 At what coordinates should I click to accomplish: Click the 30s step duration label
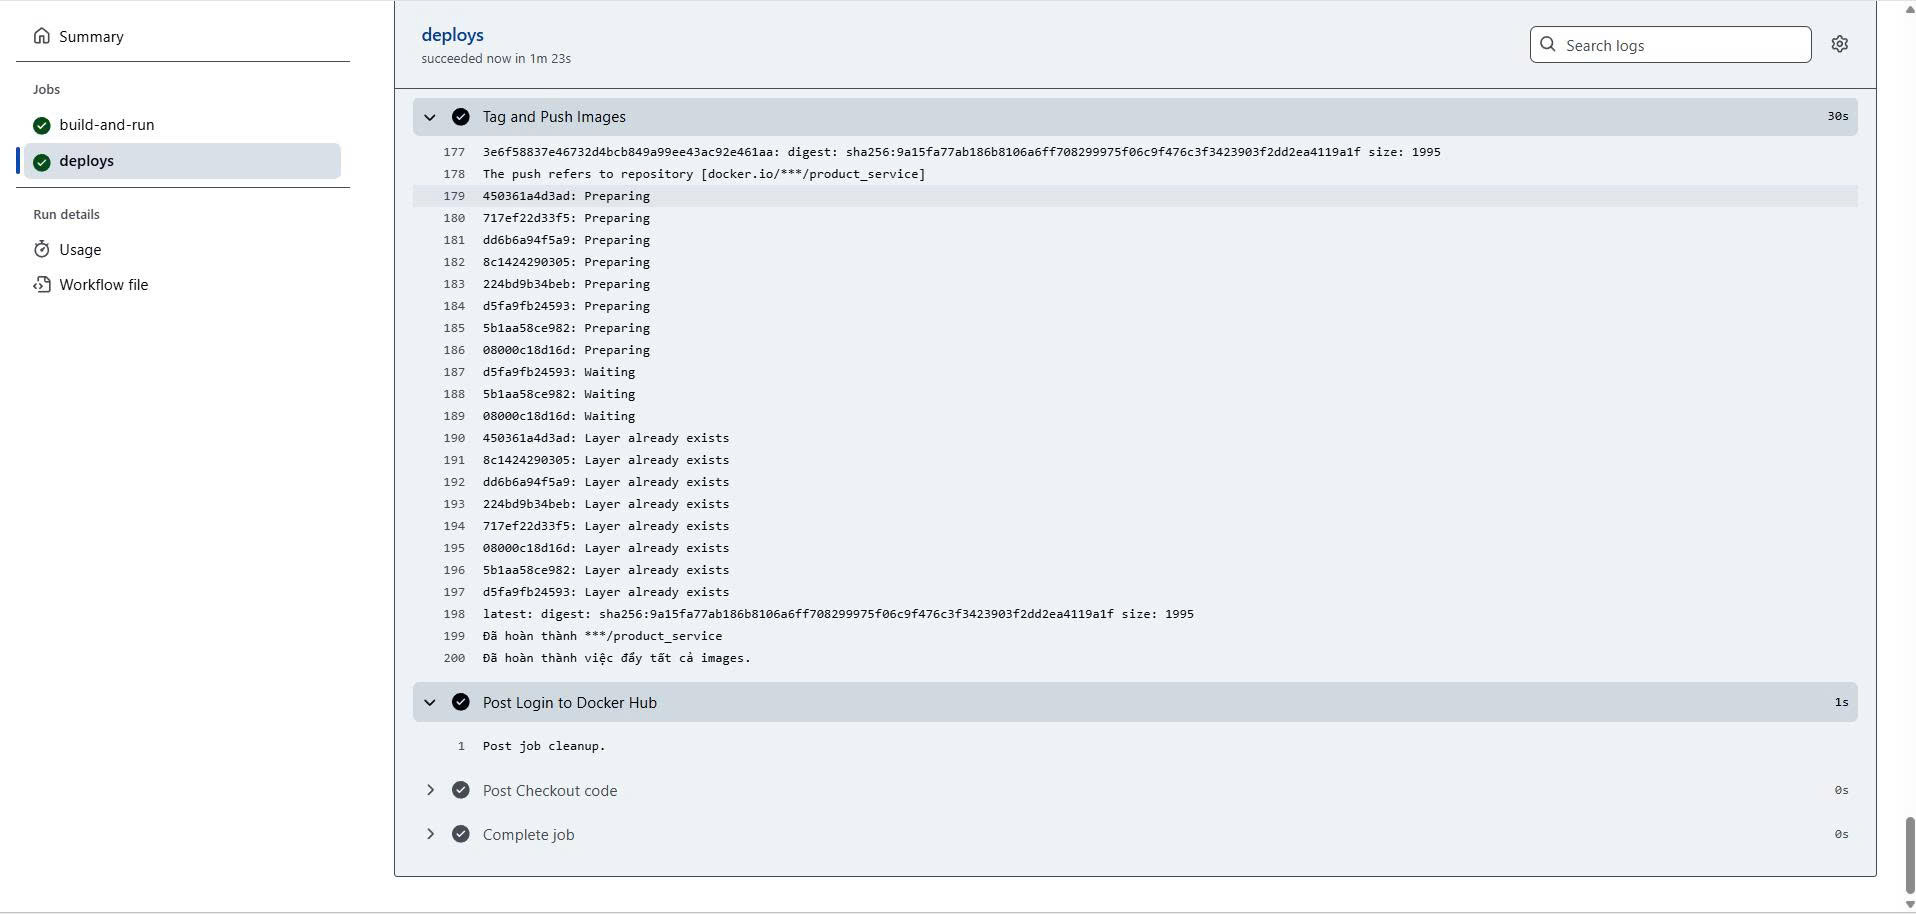(x=1837, y=116)
